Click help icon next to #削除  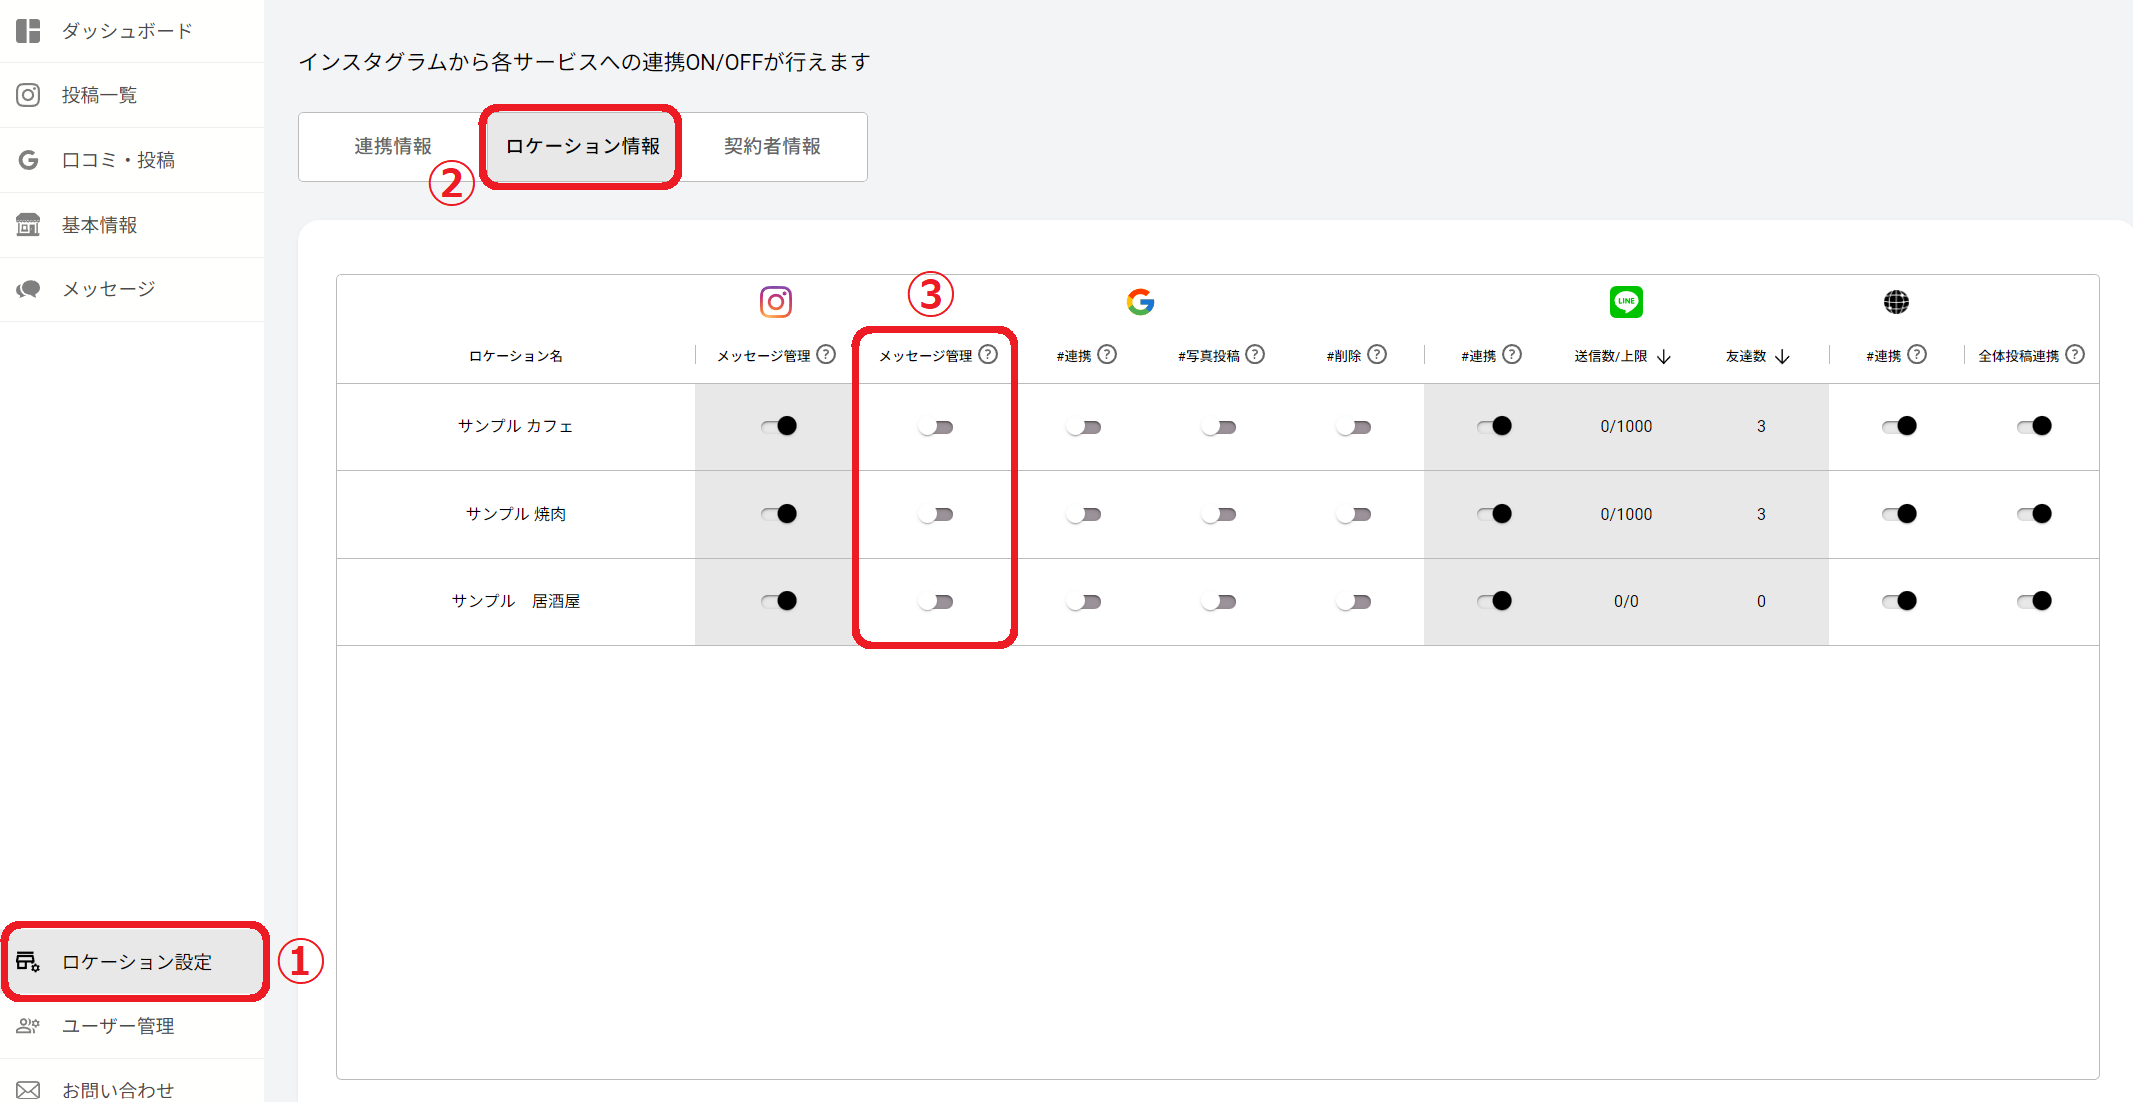(1377, 354)
